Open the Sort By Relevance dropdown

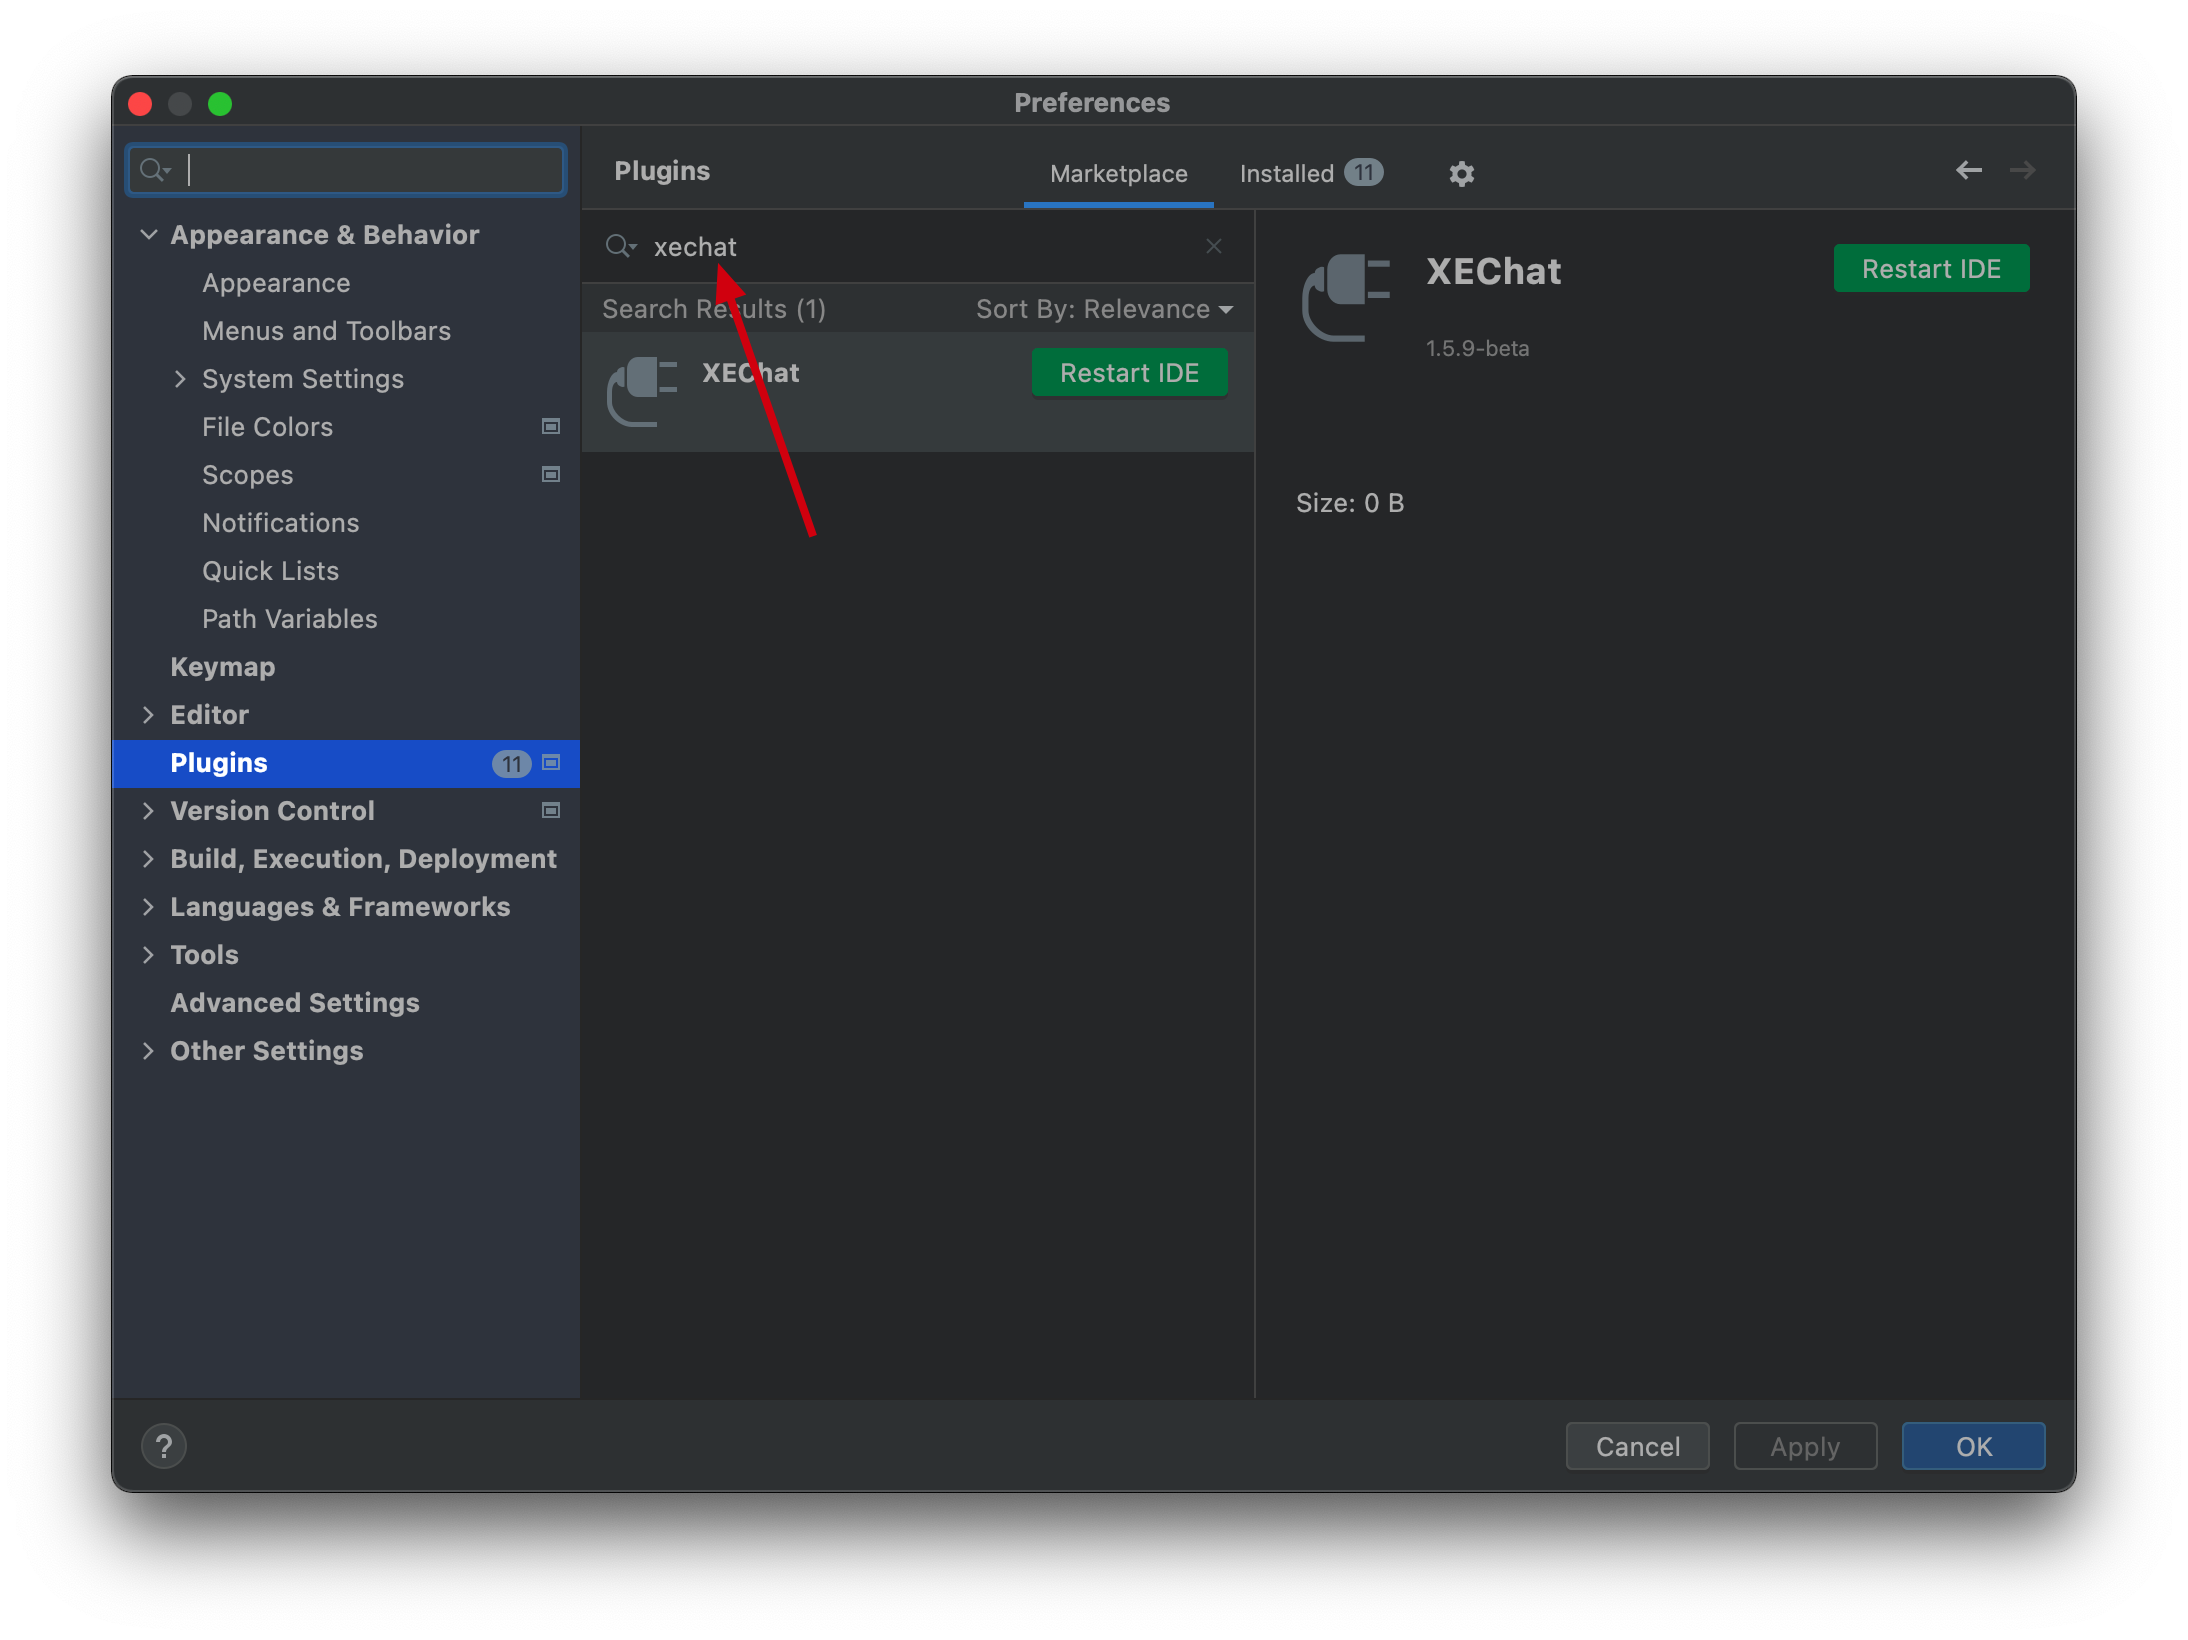1104,310
